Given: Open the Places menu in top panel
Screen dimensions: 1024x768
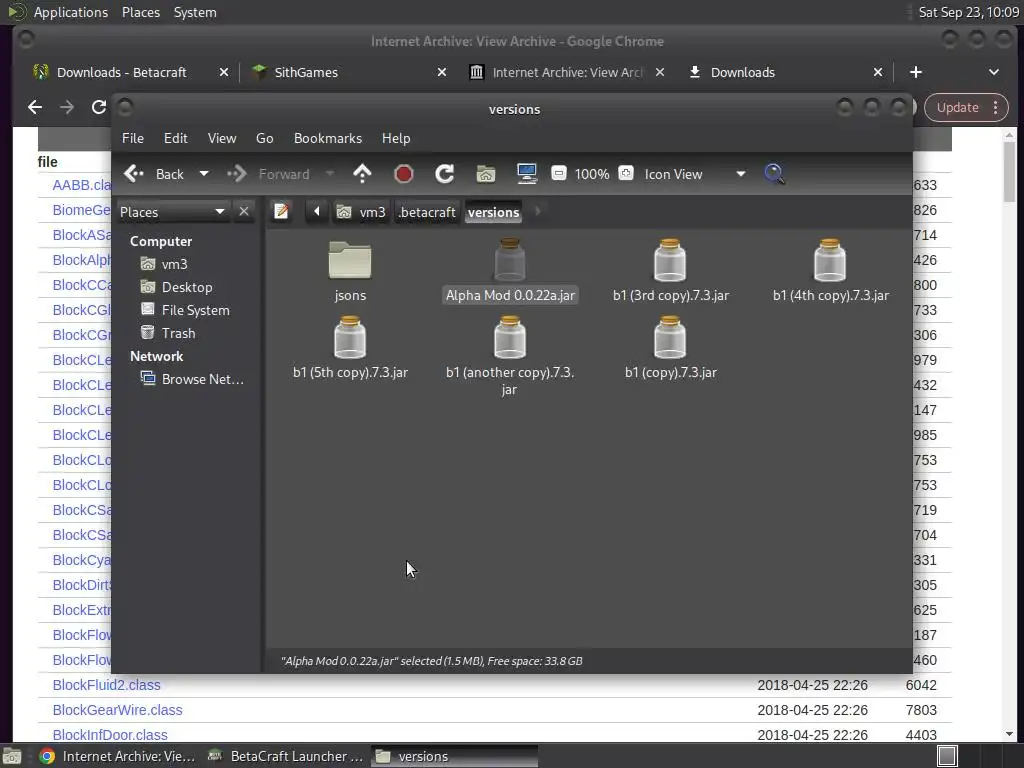Looking at the screenshot, I should (x=140, y=12).
